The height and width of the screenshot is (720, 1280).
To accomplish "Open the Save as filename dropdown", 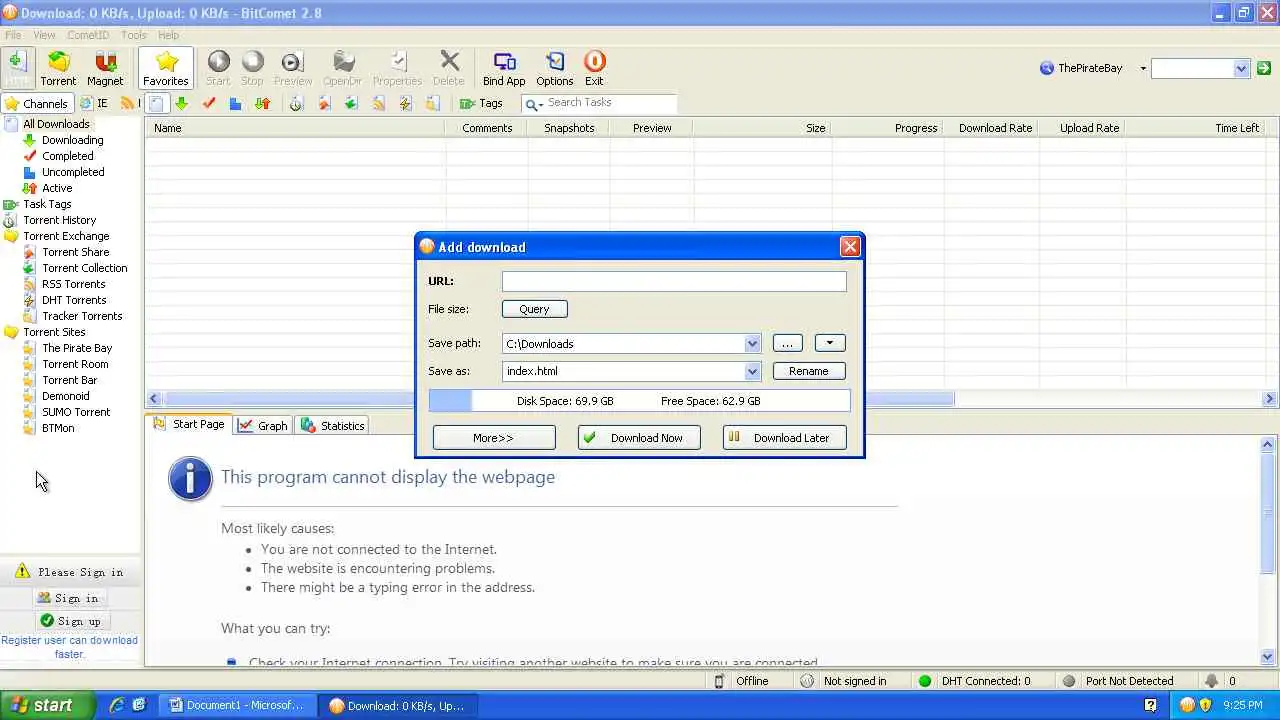I will click(752, 371).
